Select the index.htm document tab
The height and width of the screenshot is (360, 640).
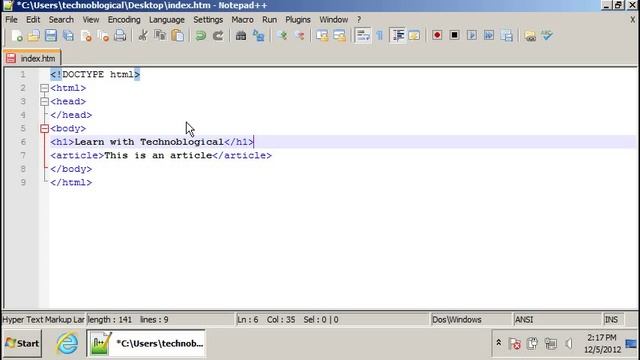32,58
